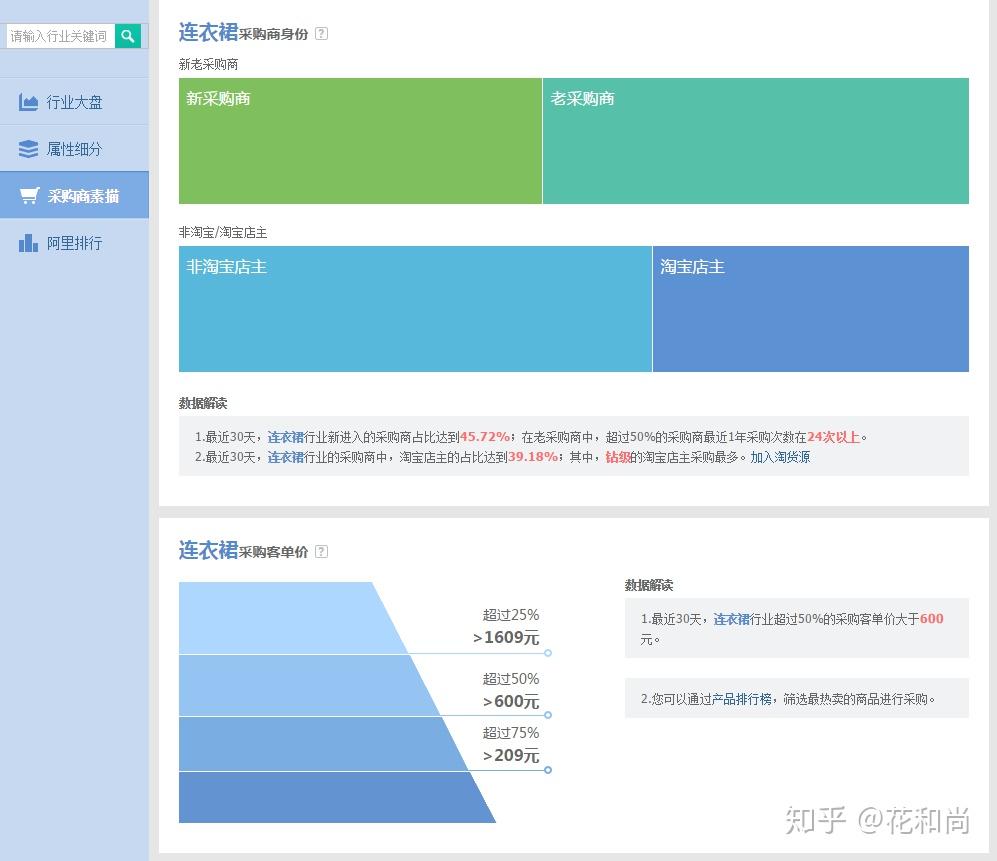Screen dimensions: 997x861
Task: Click 连衣裙 link in first data note
Action: (285, 437)
